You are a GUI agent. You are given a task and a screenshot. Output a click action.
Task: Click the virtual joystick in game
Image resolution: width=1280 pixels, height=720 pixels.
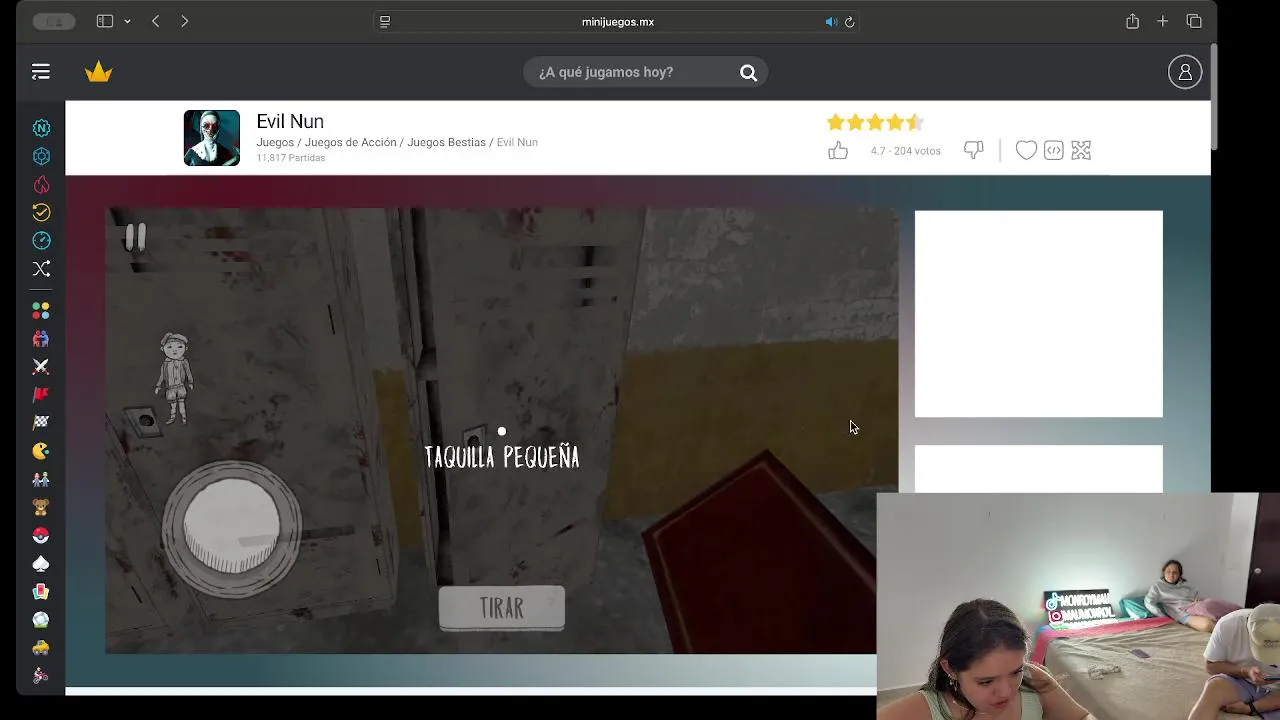coord(232,528)
